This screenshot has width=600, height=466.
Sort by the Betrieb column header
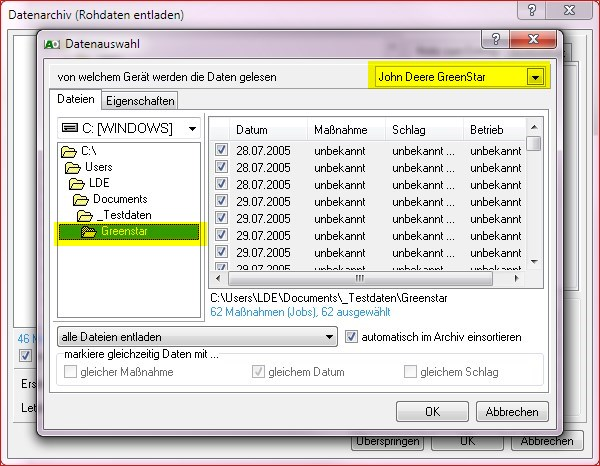point(495,130)
